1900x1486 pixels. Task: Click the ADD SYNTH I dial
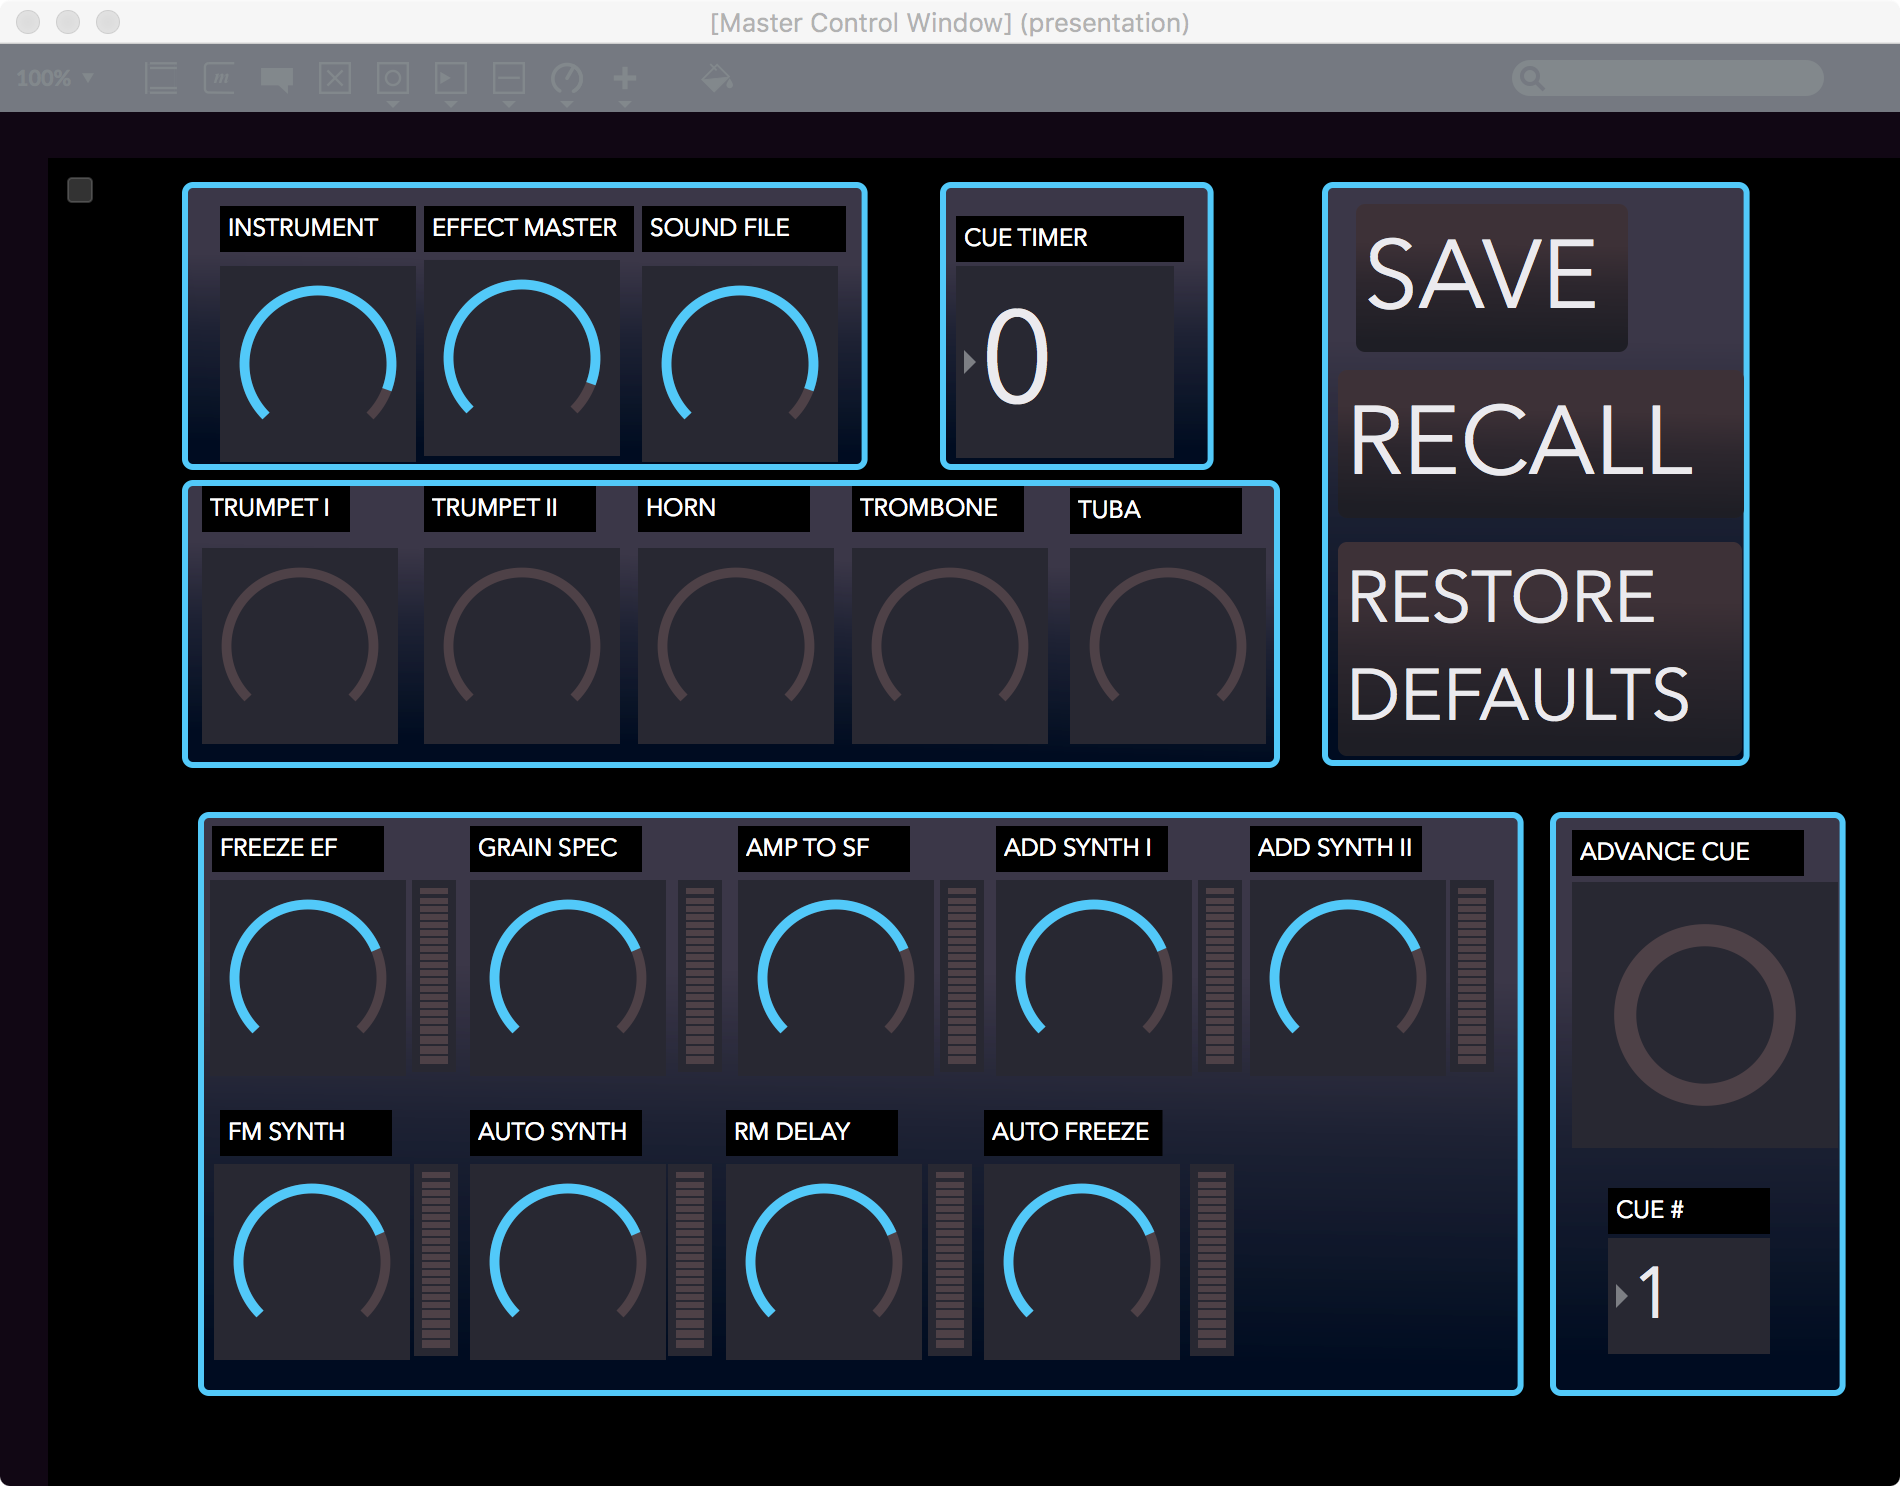pos(1094,977)
